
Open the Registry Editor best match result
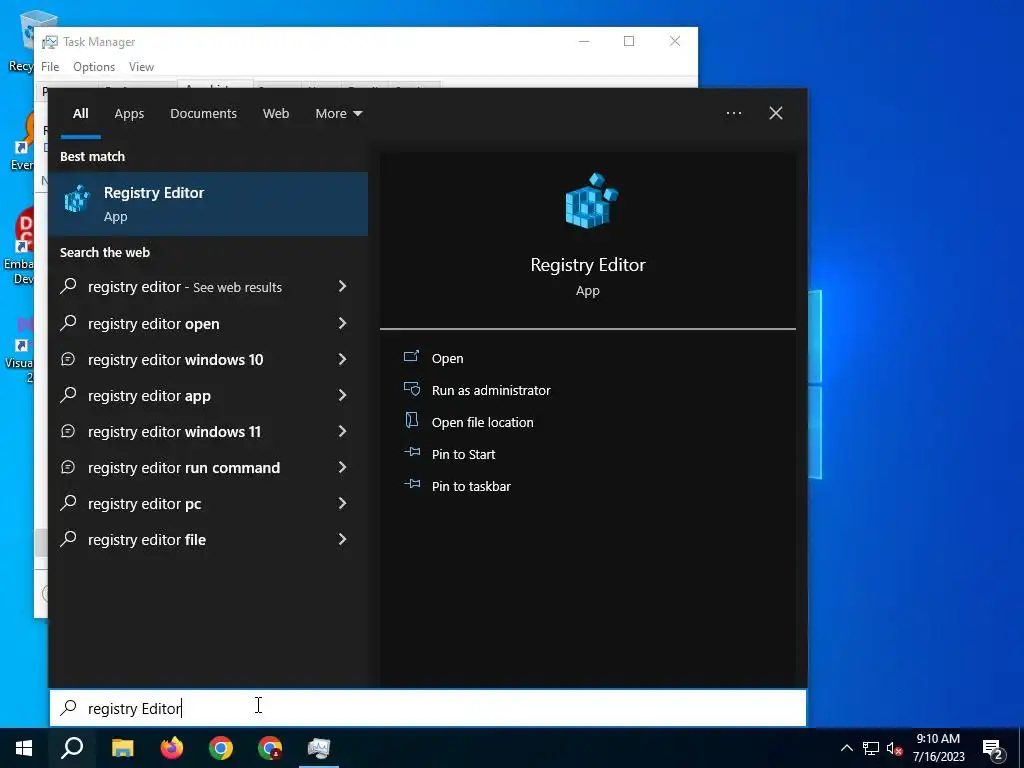(208, 204)
